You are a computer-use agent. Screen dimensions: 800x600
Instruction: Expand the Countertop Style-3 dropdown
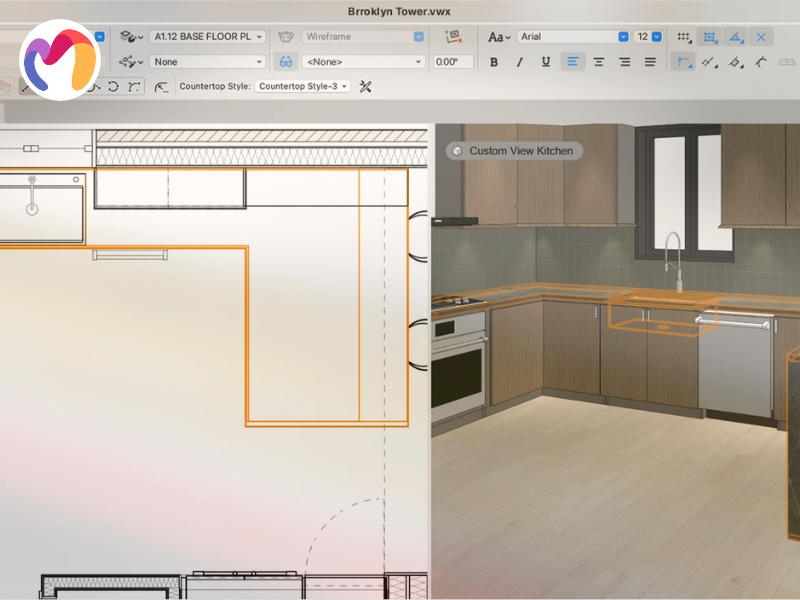pyautogui.click(x=302, y=87)
